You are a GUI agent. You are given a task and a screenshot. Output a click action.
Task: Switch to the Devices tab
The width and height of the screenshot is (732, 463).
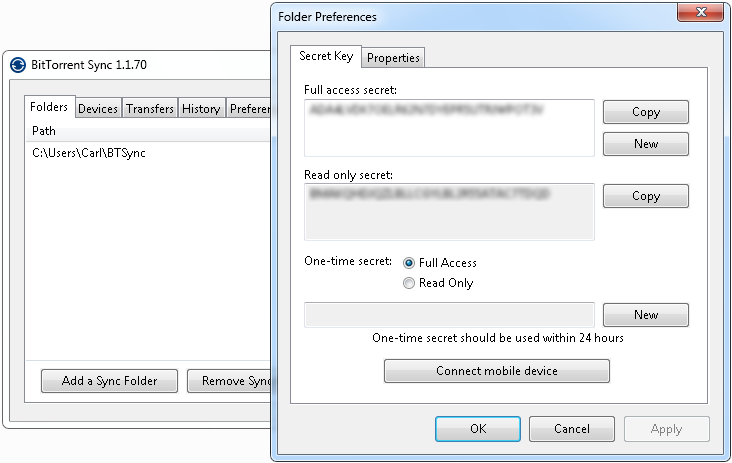[x=98, y=109]
